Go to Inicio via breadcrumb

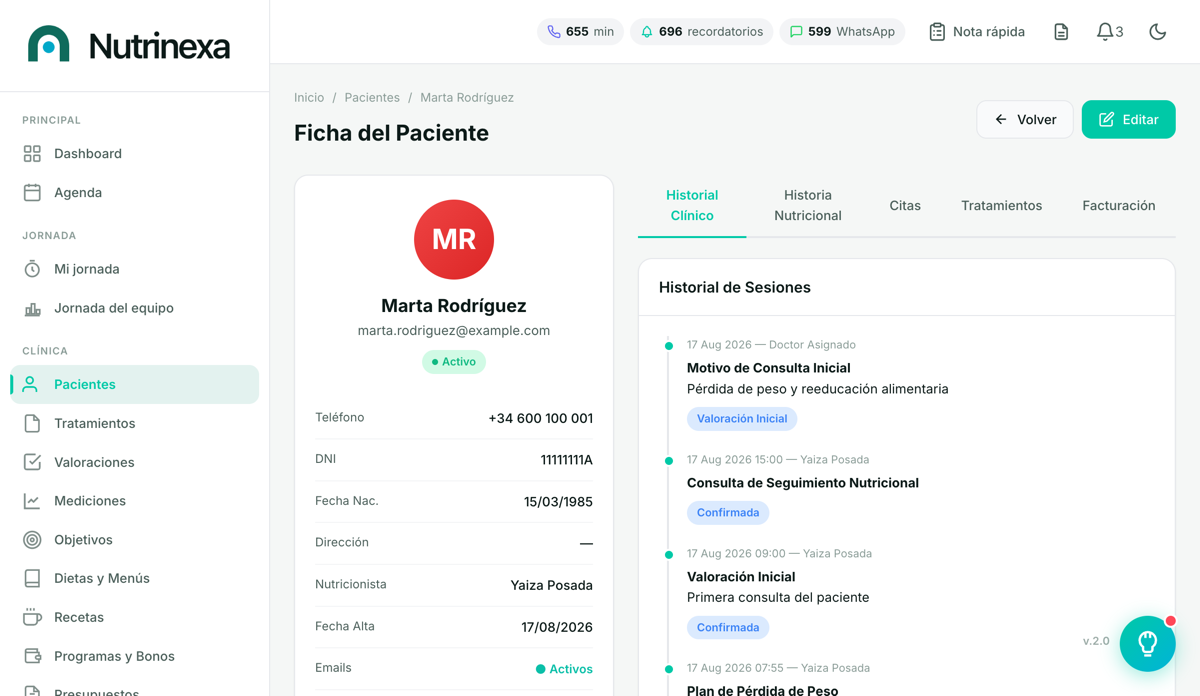point(309,98)
